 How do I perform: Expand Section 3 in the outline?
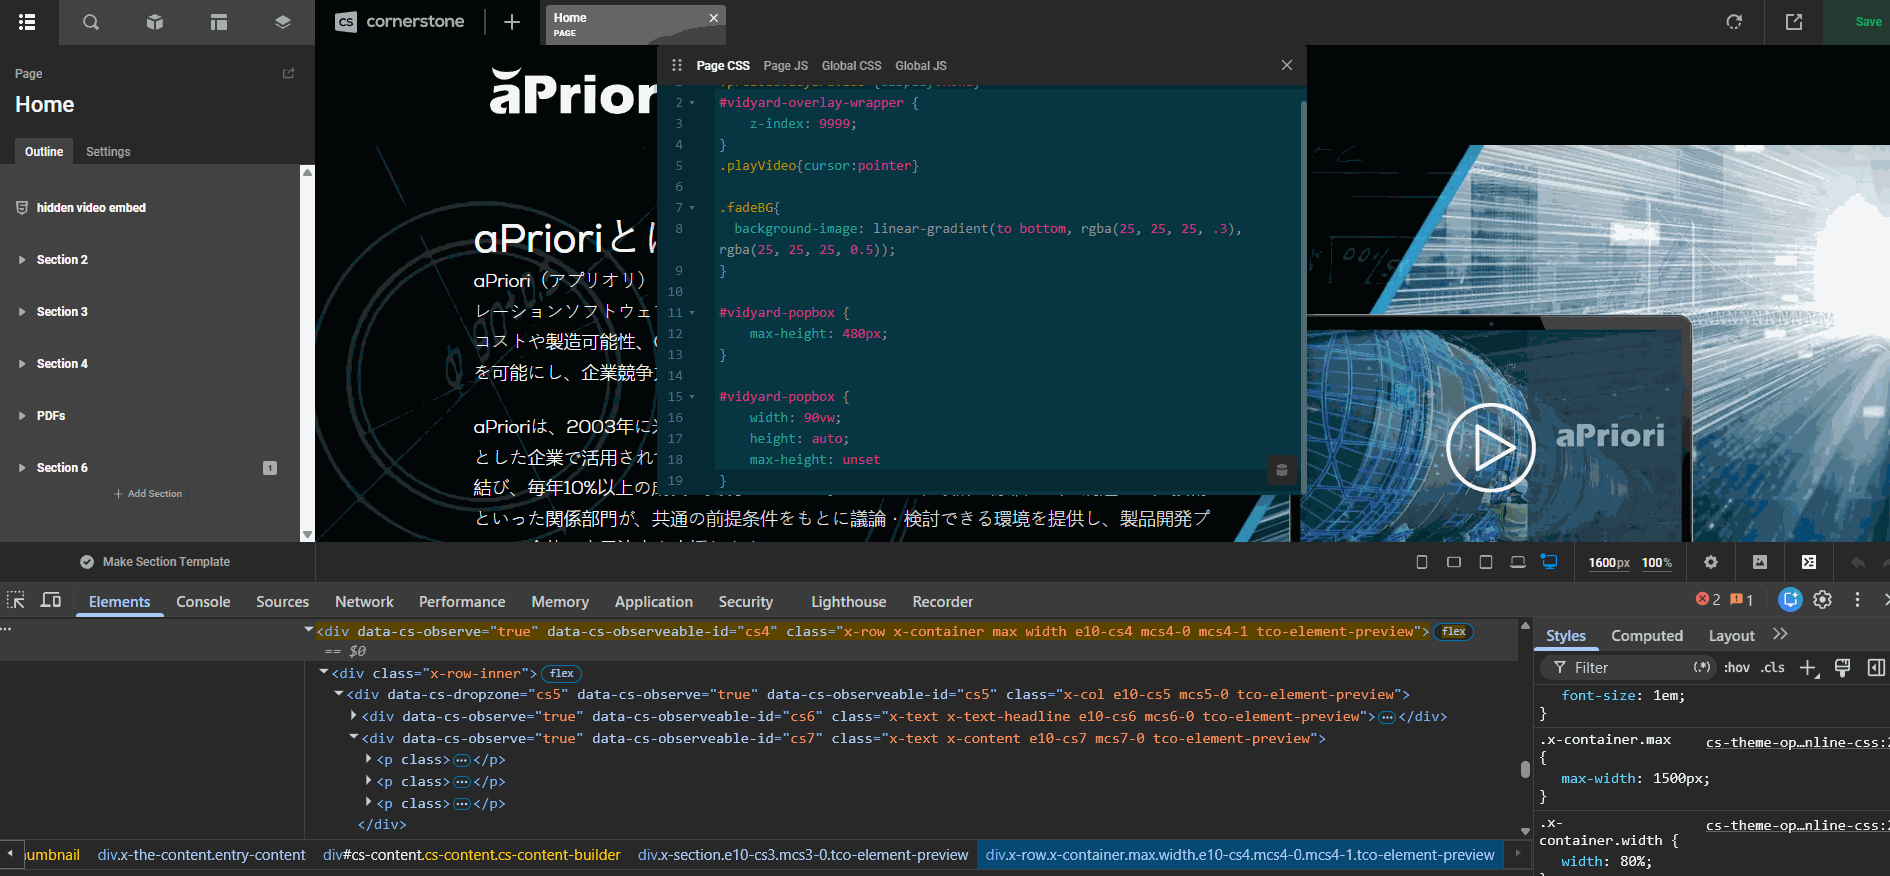tap(22, 312)
